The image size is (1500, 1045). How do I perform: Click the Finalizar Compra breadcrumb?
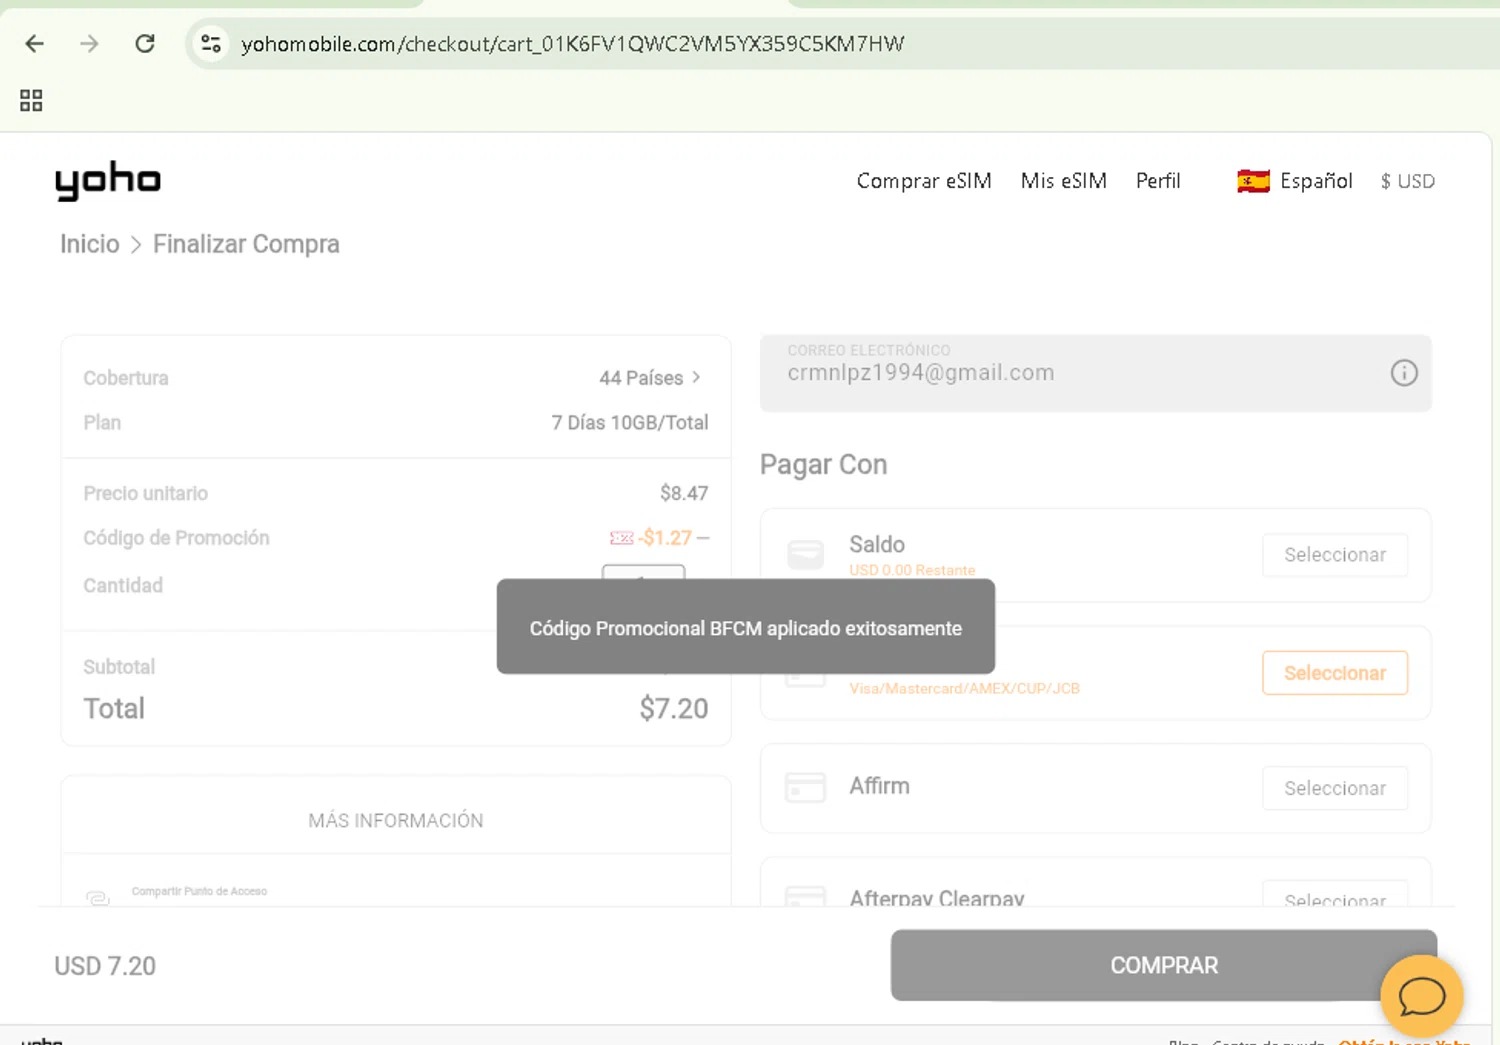pyautogui.click(x=246, y=244)
